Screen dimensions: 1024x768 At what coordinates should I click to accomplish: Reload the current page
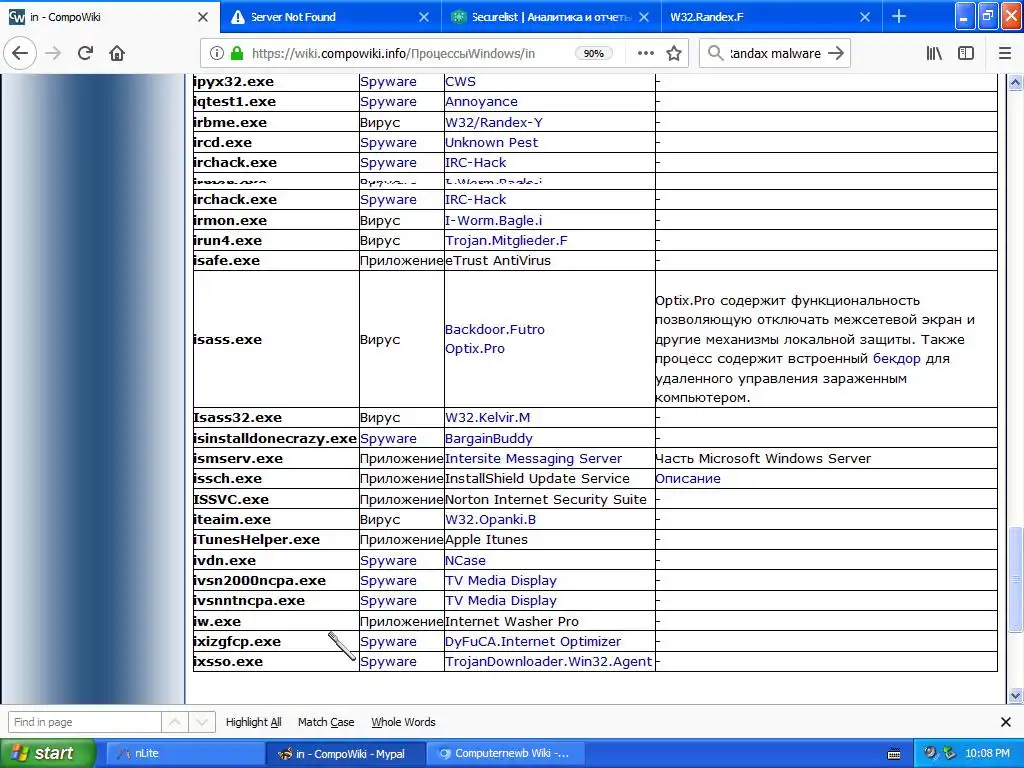coord(86,53)
